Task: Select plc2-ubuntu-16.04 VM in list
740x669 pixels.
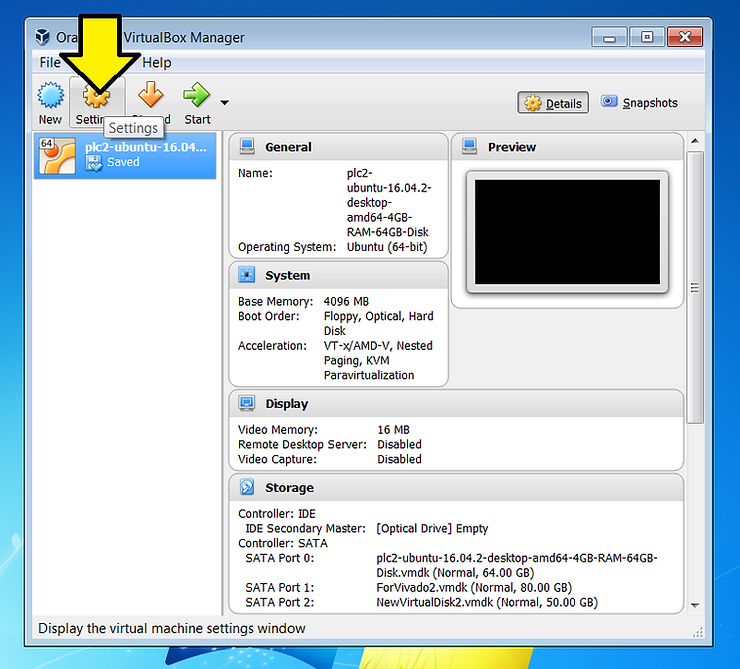Action: coord(125,155)
